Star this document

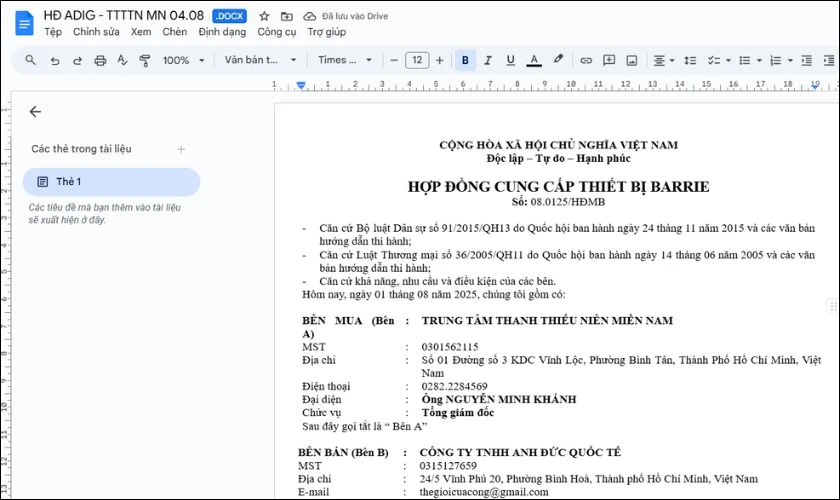coord(264,16)
